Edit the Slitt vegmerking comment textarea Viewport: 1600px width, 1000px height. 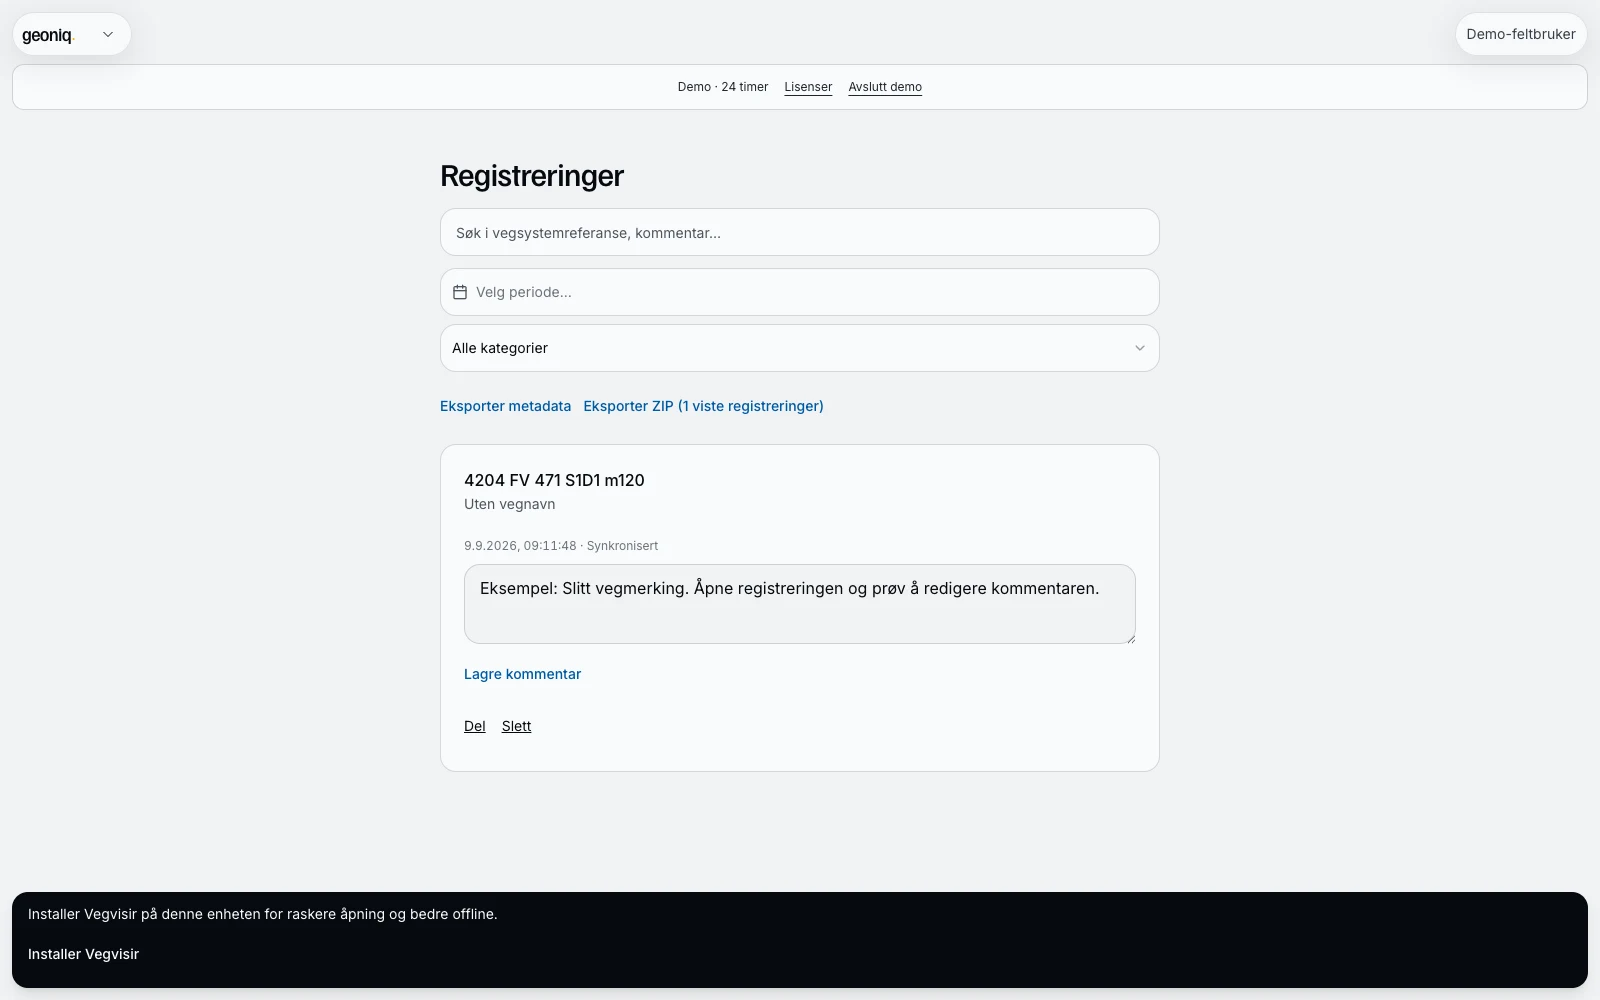point(800,604)
